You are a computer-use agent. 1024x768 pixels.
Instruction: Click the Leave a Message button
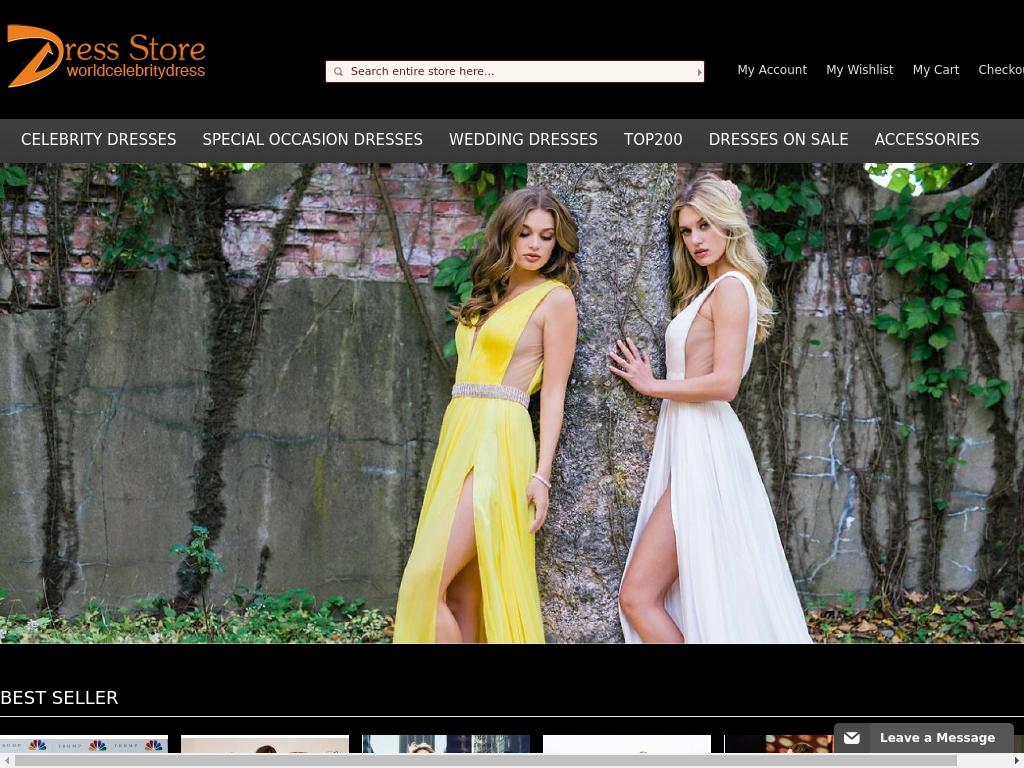936,738
